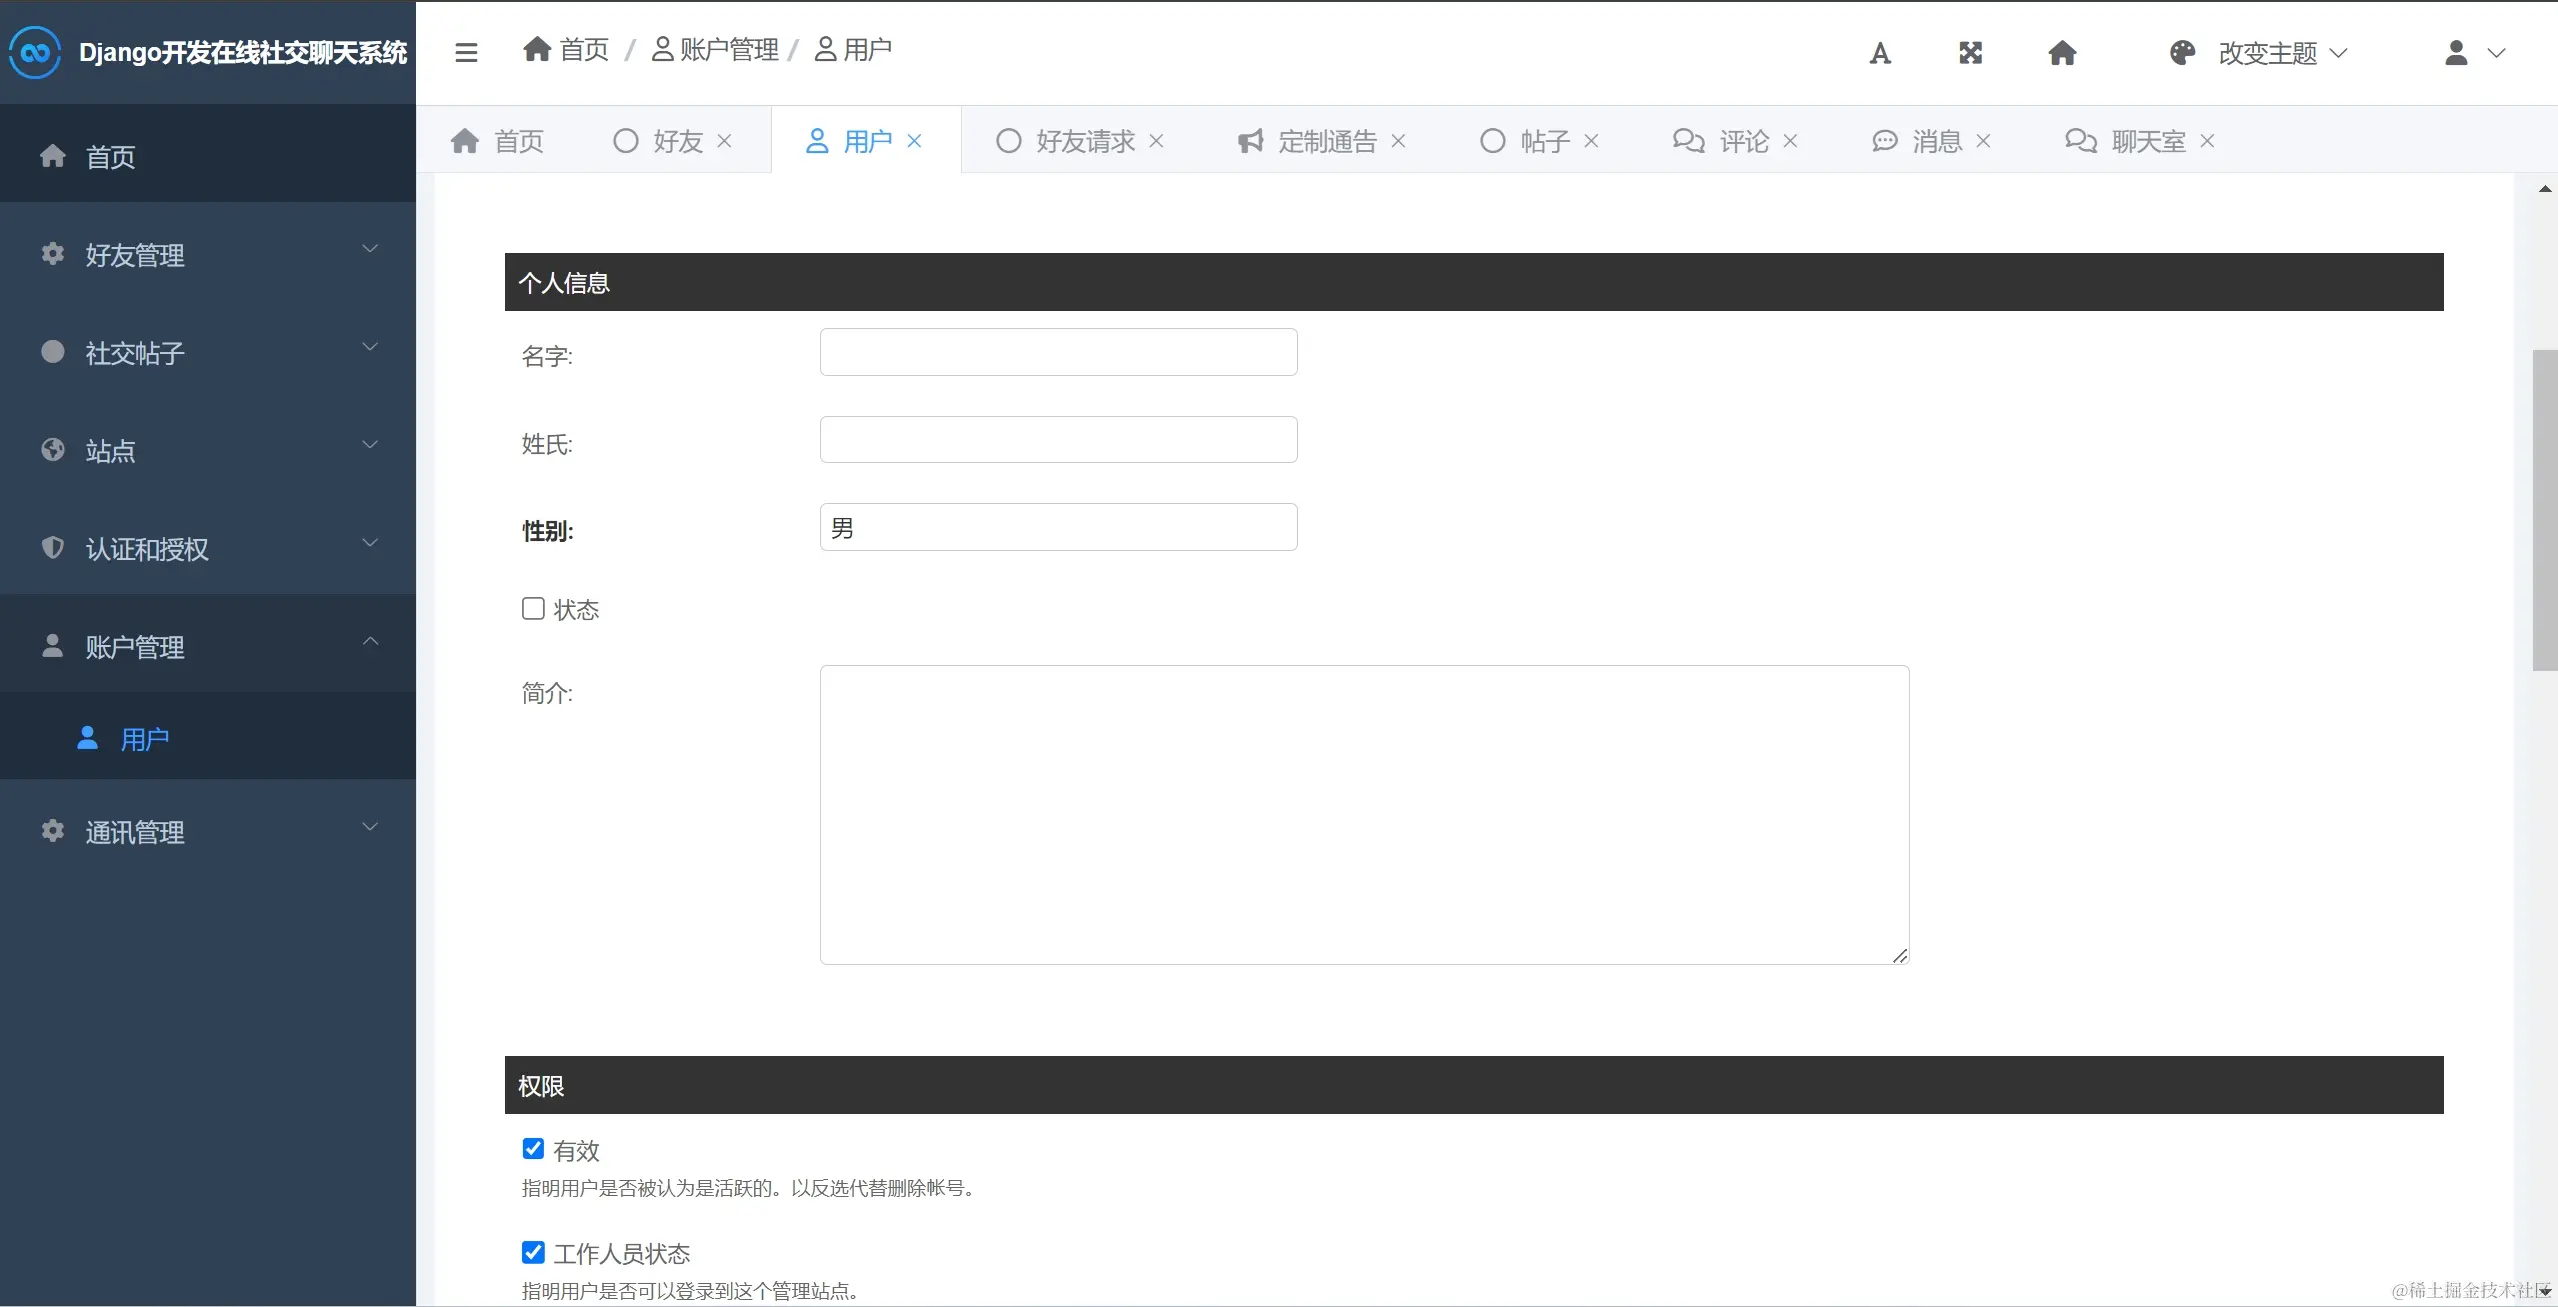Click the home icon in top toolbar
The width and height of the screenshot is (2558, 1307).
click(x=2062, y=53)
